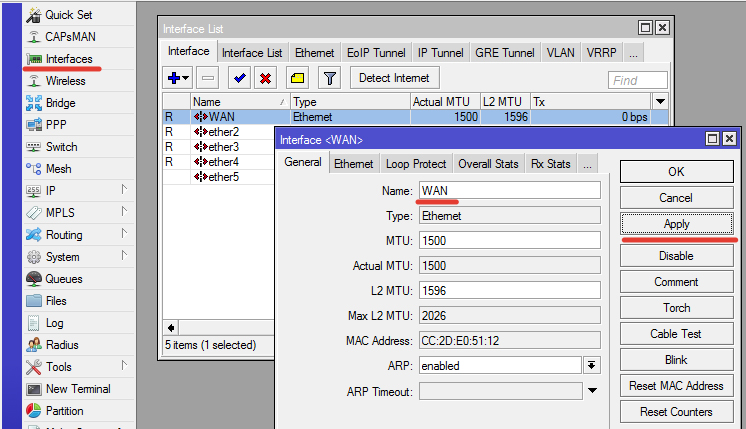Open the column selector dropdown in table header
This screenshot has height=429, width=746.
pos(660,102)
